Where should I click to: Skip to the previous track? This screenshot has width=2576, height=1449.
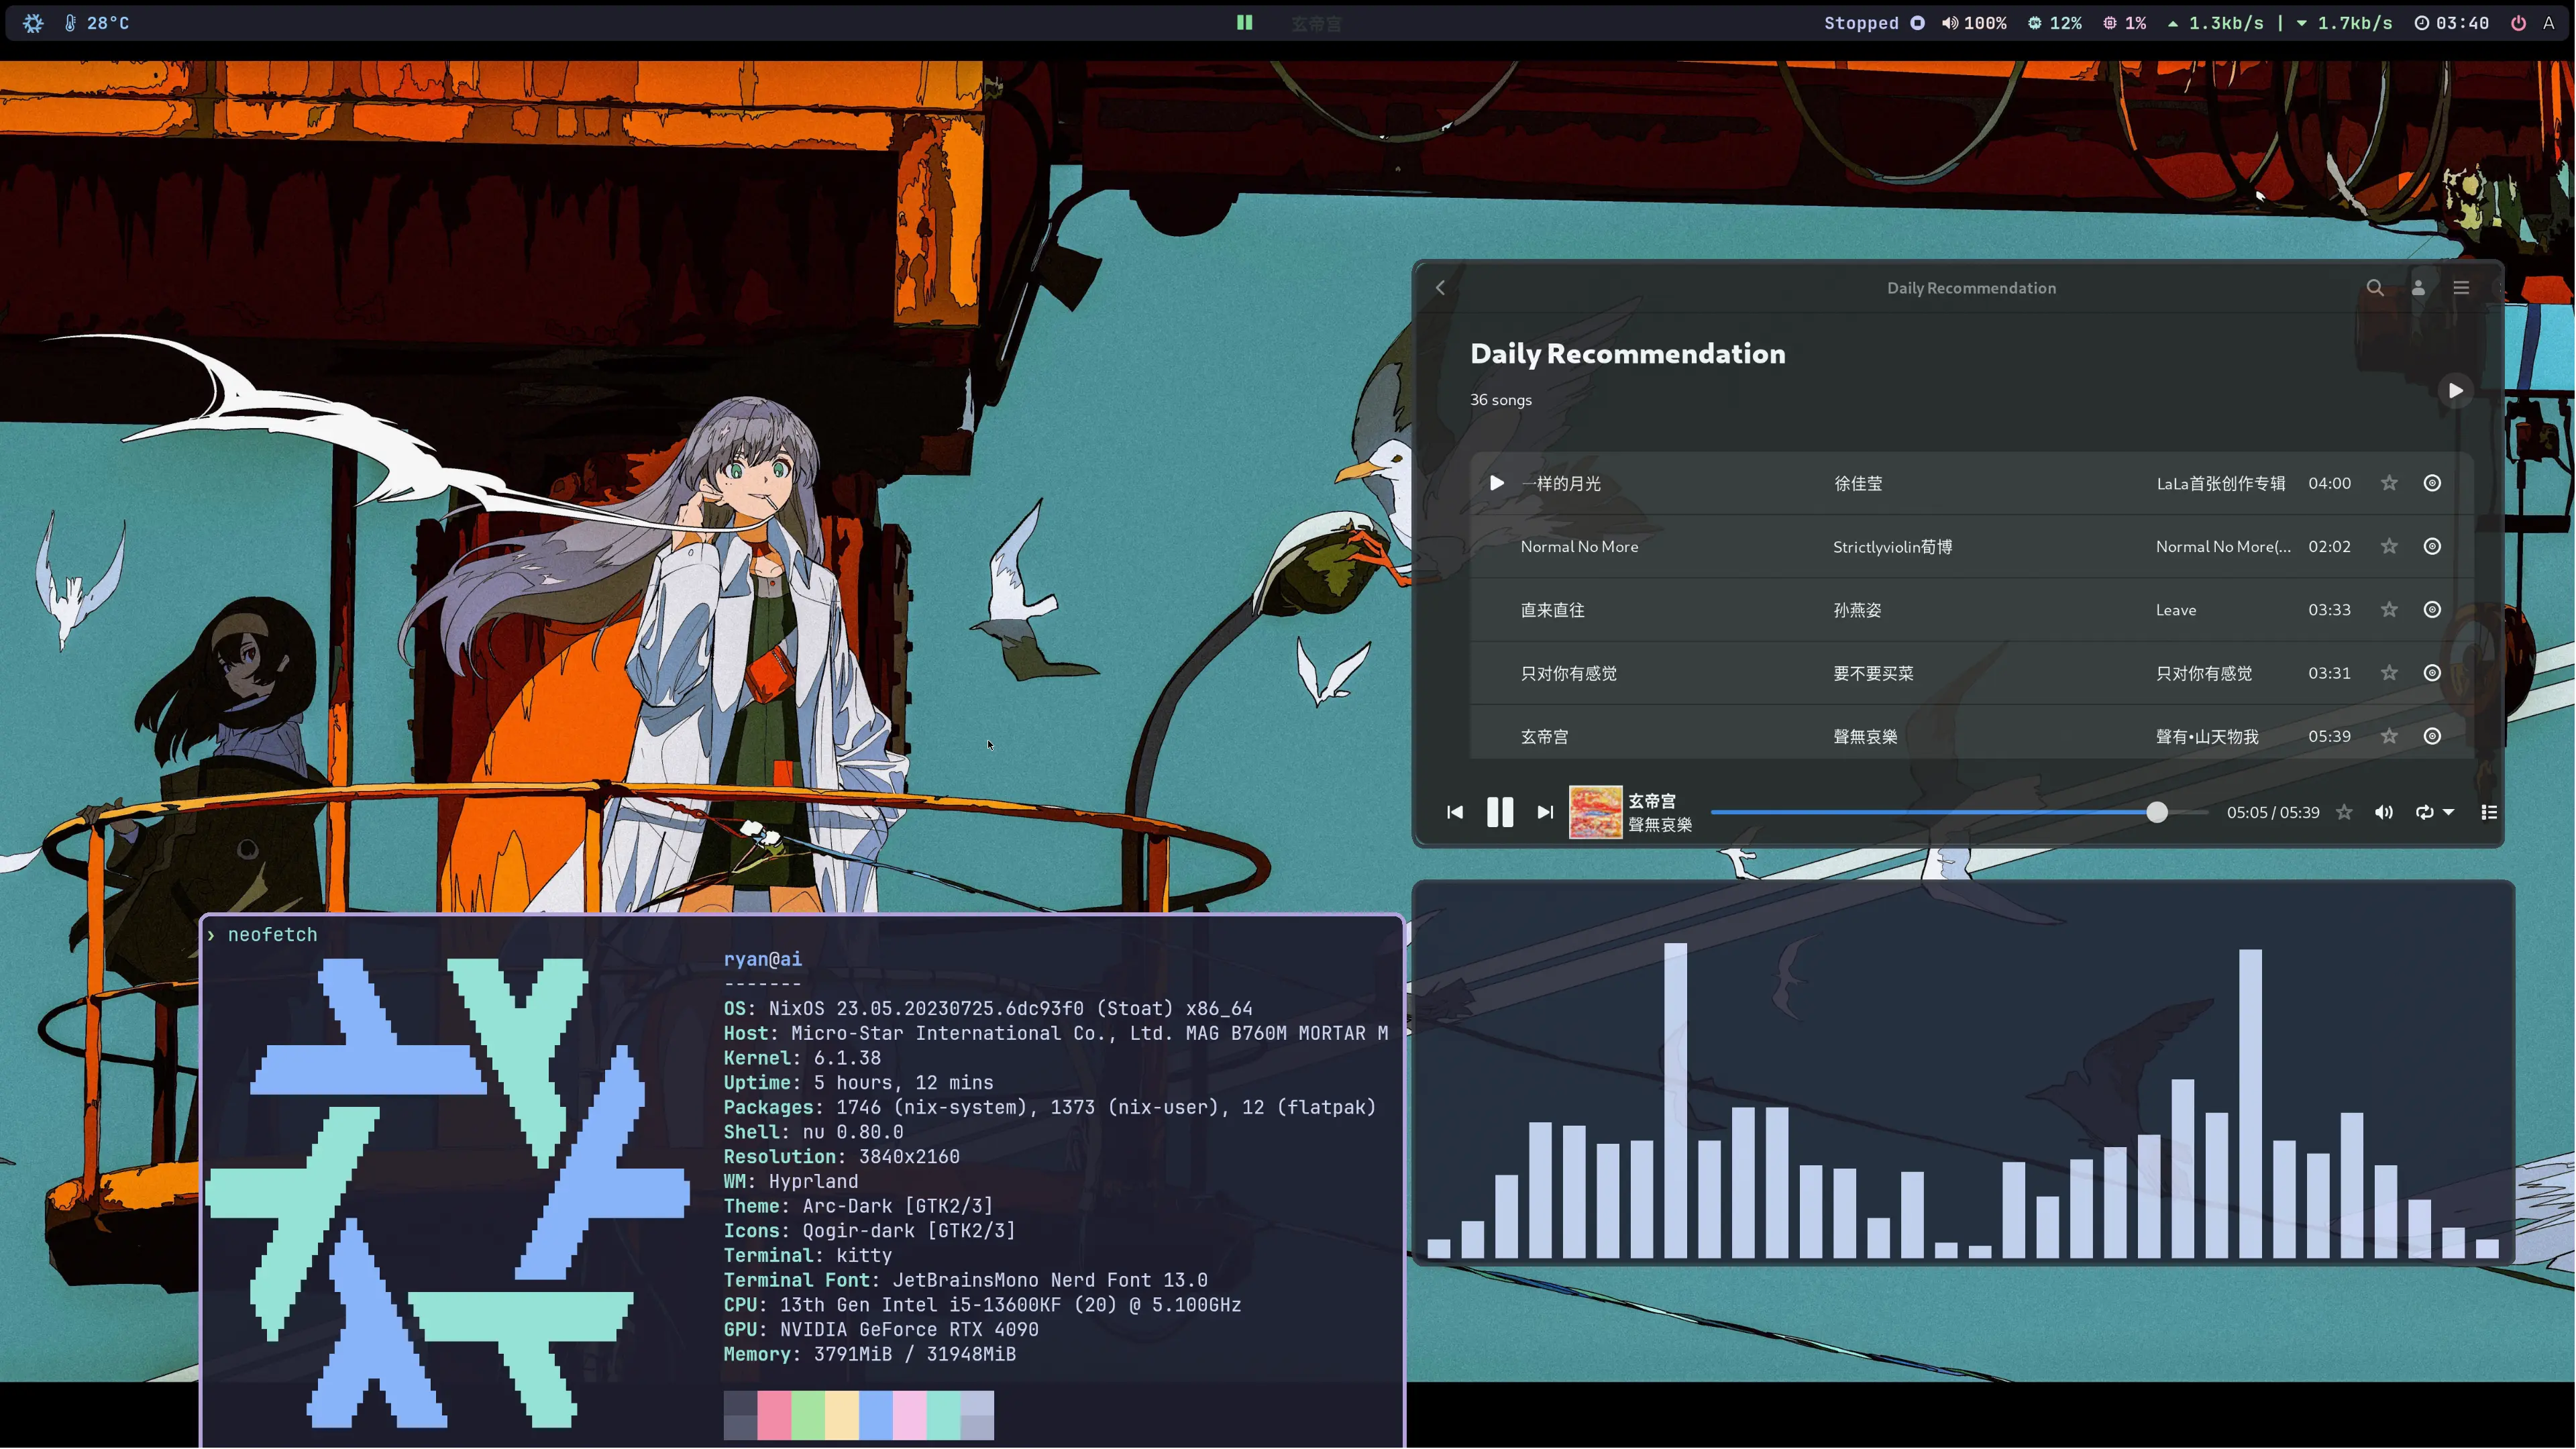point(1455,812)
